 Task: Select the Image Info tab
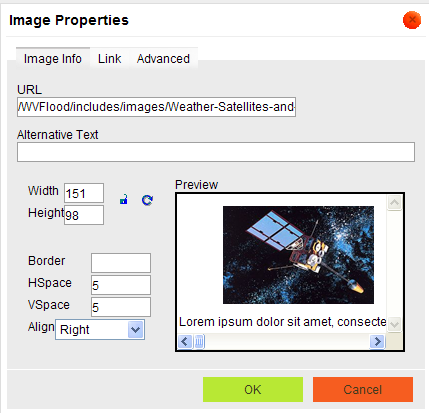[x=53, y=59]
